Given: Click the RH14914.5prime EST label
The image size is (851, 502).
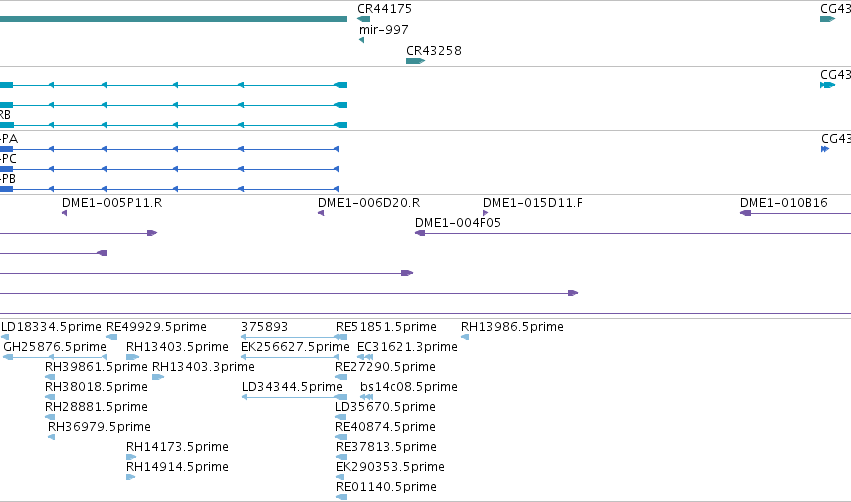Looking at the screenshot, I should pos(177,467).
